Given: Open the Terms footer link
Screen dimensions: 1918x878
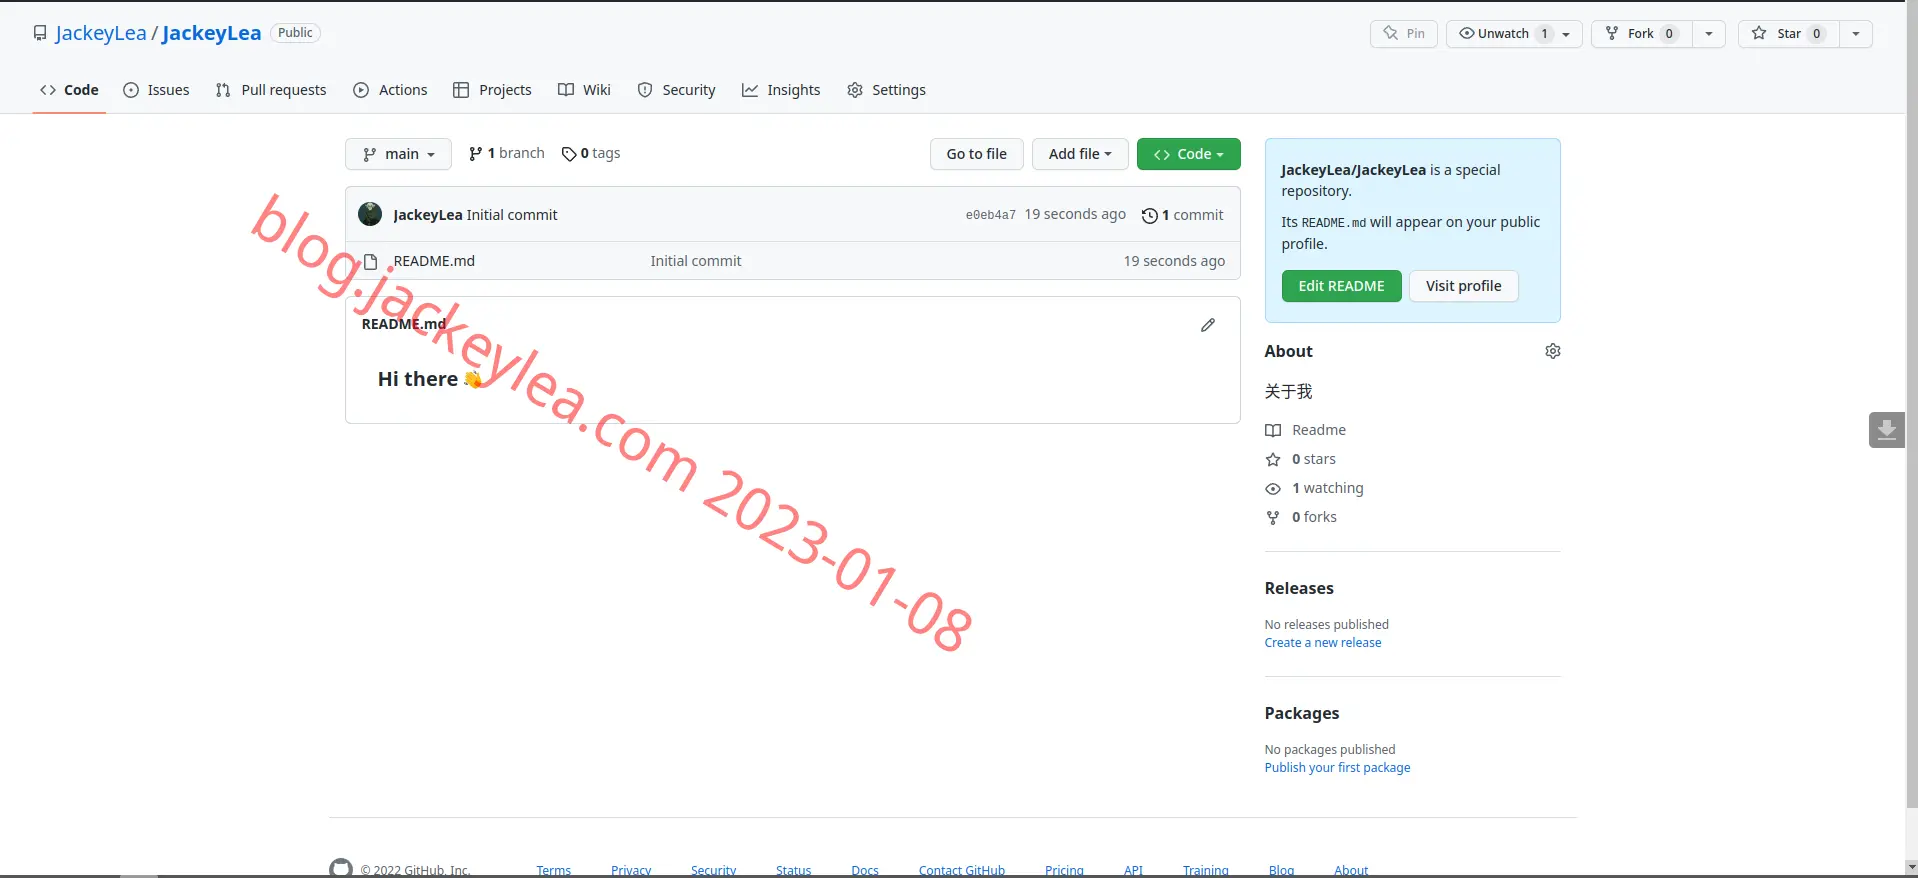Looking at the screenshot, I should pos(553,870).
